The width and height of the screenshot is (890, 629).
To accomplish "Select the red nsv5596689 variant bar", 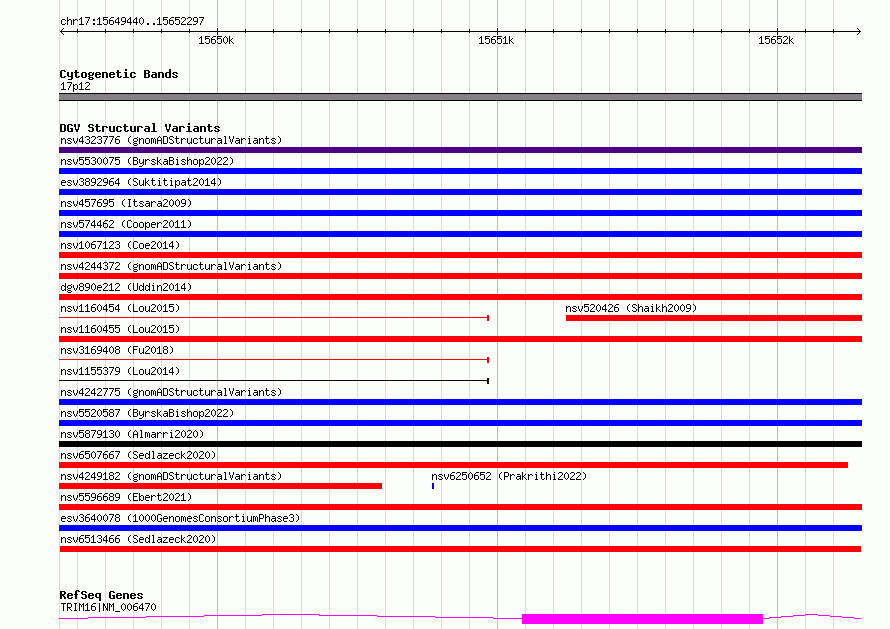I will pos(460,507).
